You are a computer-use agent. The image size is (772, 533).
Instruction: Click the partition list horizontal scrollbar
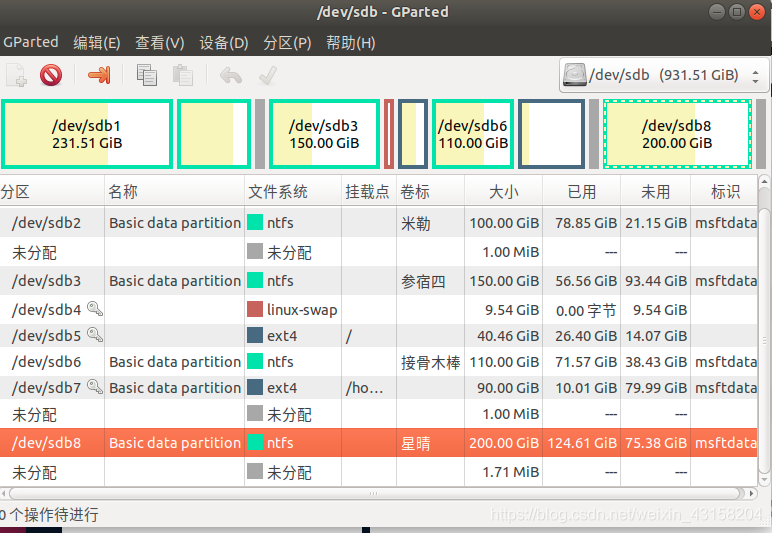tap(374, 493)
